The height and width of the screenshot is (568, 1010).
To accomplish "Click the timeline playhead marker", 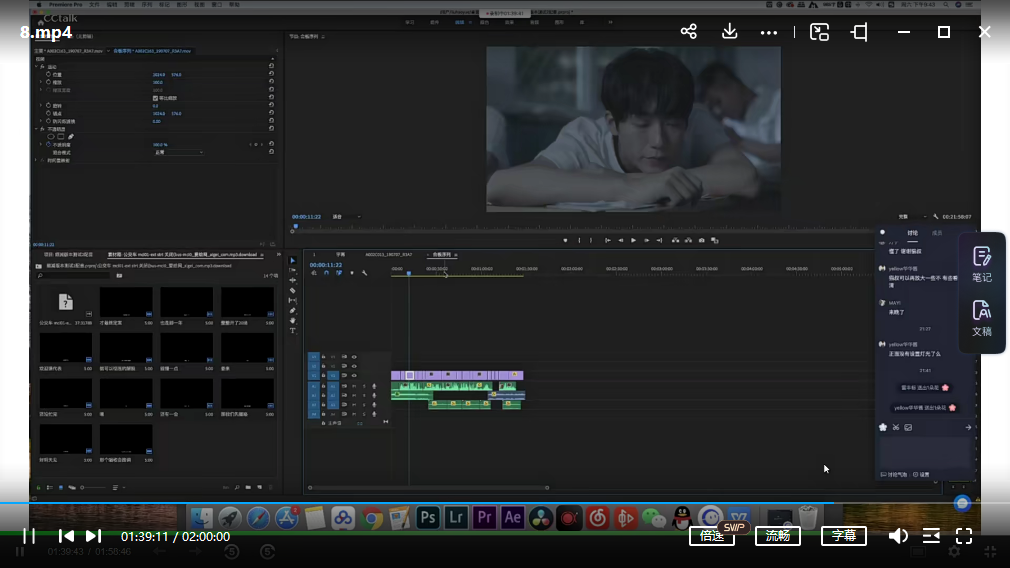I will point(408,273).
